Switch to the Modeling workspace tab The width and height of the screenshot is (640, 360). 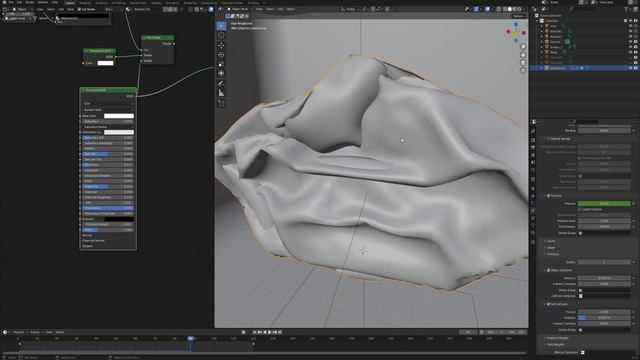(x=85, y=3)
